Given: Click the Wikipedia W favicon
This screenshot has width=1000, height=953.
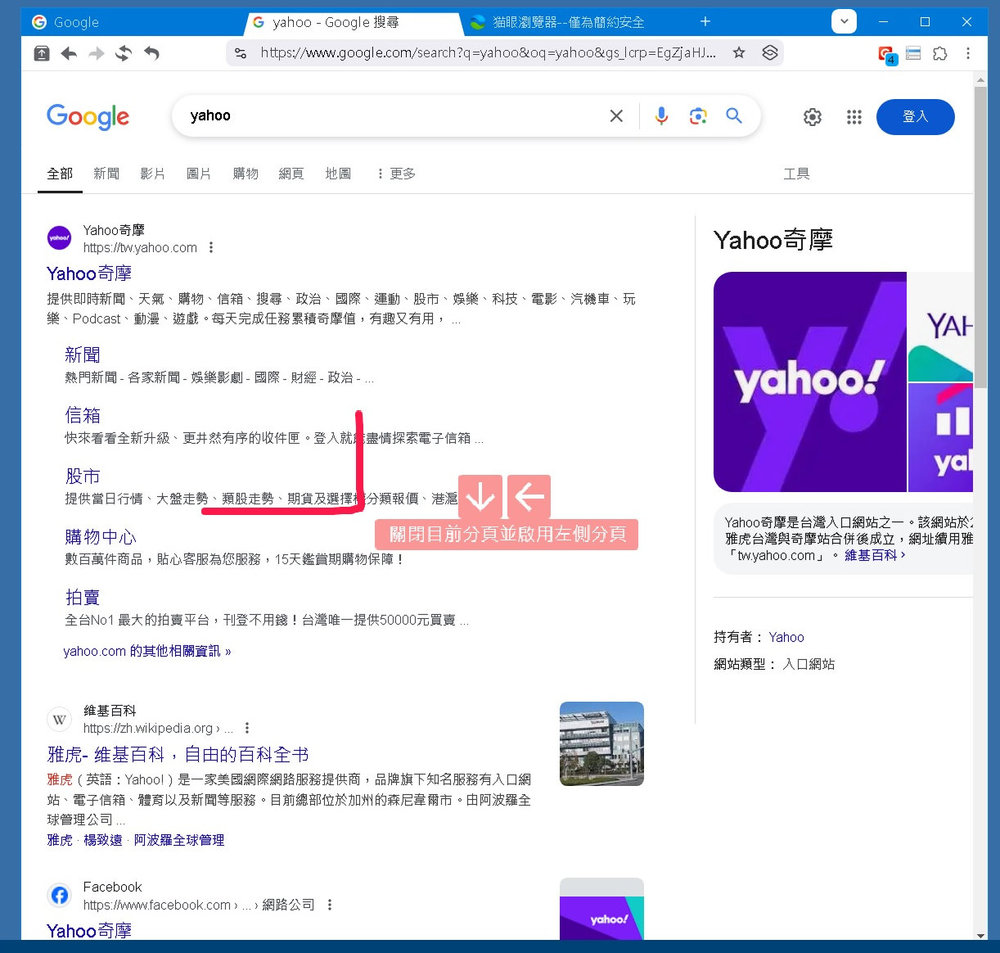Looking at the screenshot, I should point(59,720).
